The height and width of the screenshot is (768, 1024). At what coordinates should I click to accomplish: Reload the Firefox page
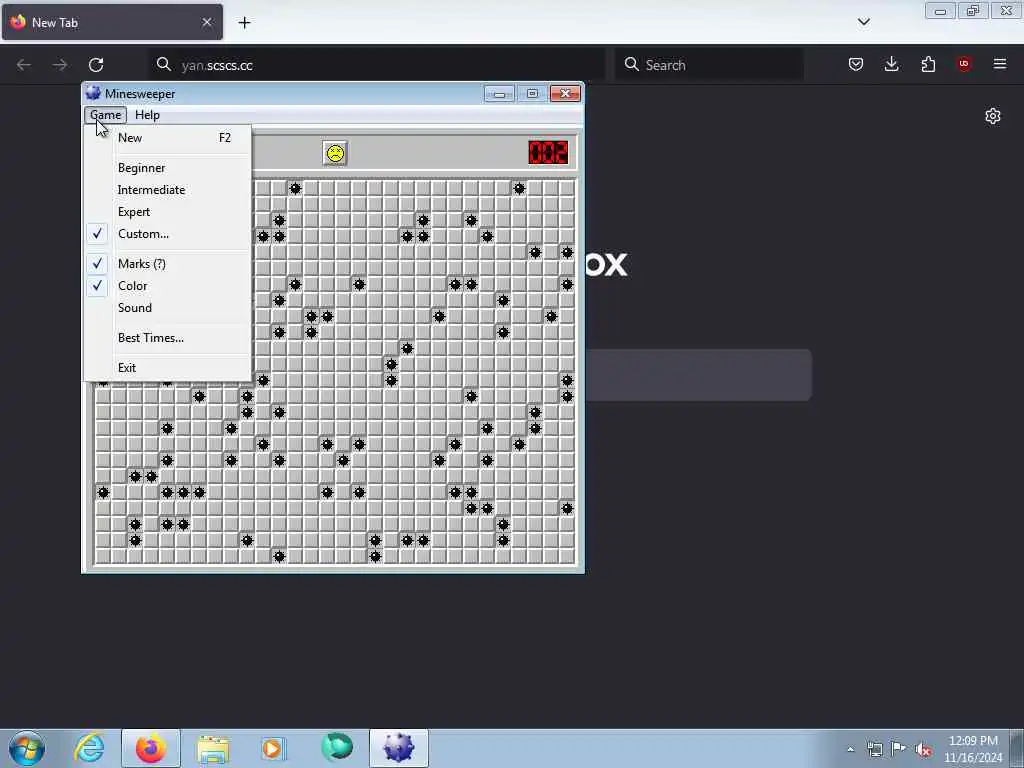click(96, 65)
